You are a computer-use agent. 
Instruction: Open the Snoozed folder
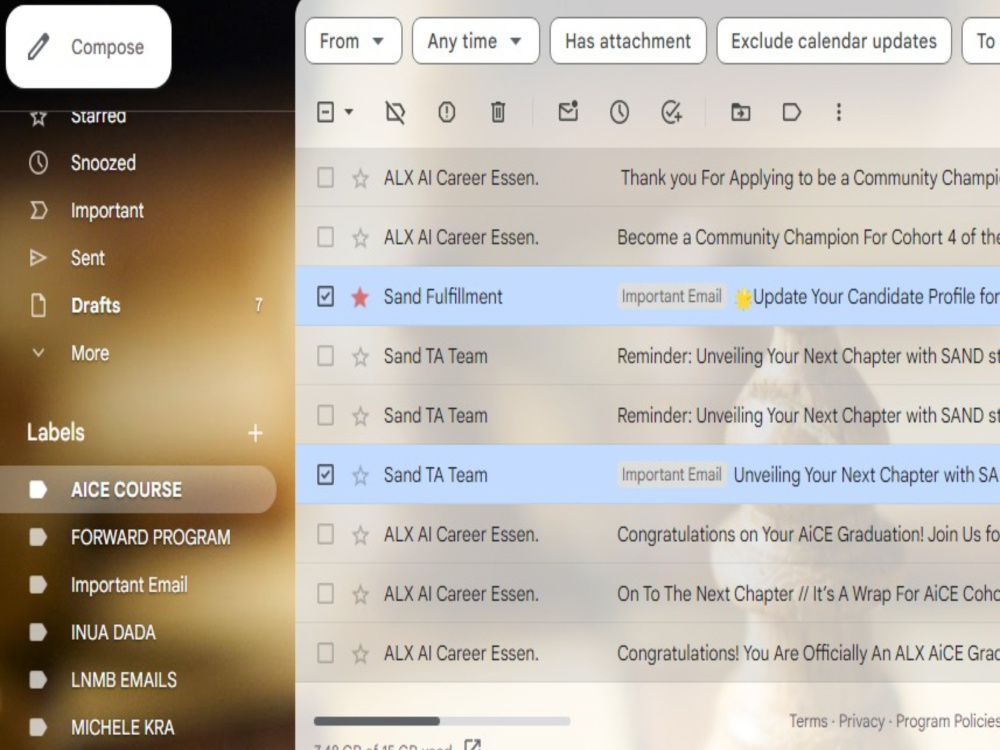tap(103, 163)
